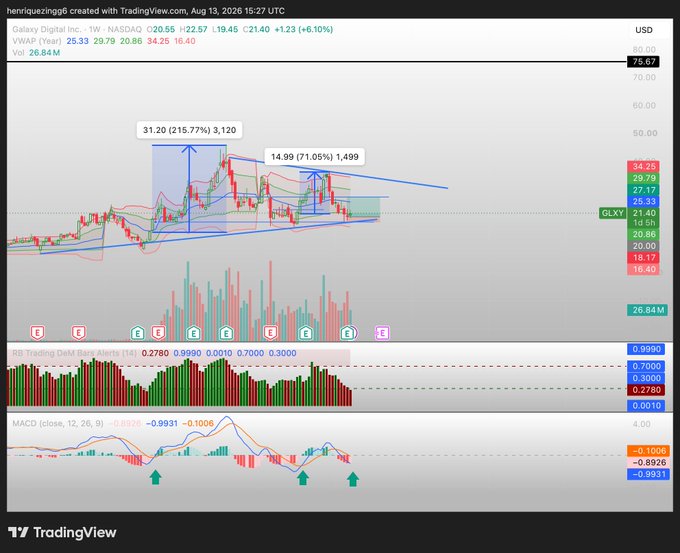Image resolution: width=680 pixels, height=553 pixels.
Task: Click the 50.00 price scale tick
Action: pyautogui.click(x=644, y=133)
